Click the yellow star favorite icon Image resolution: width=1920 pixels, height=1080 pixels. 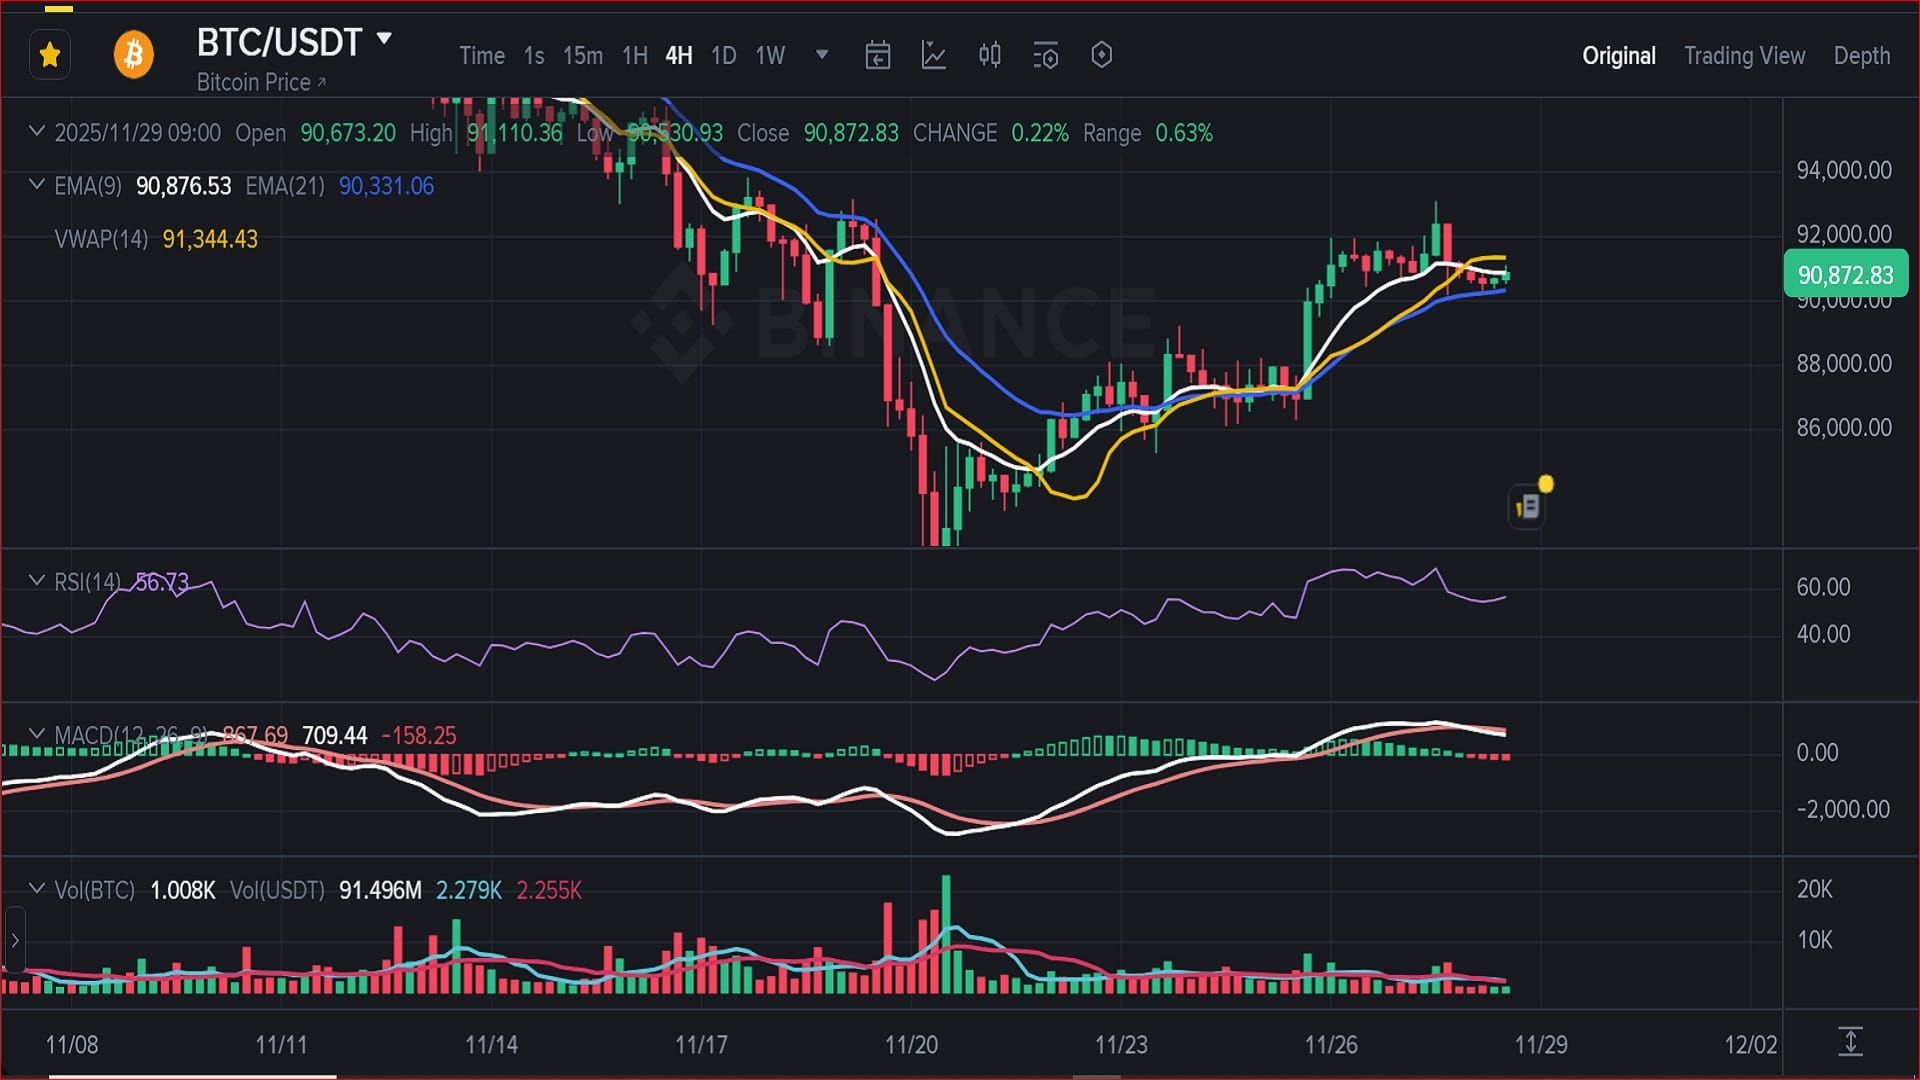click(x=50, y=55)
